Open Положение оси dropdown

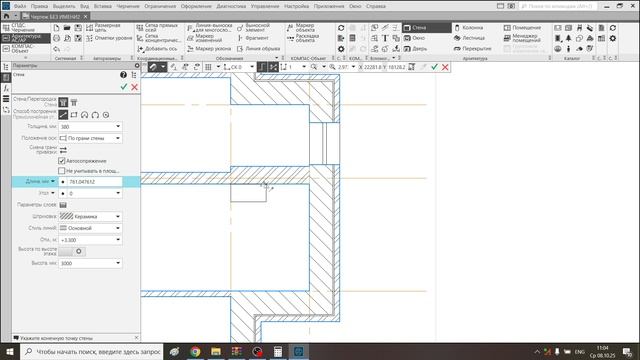[x=118, y=138]
